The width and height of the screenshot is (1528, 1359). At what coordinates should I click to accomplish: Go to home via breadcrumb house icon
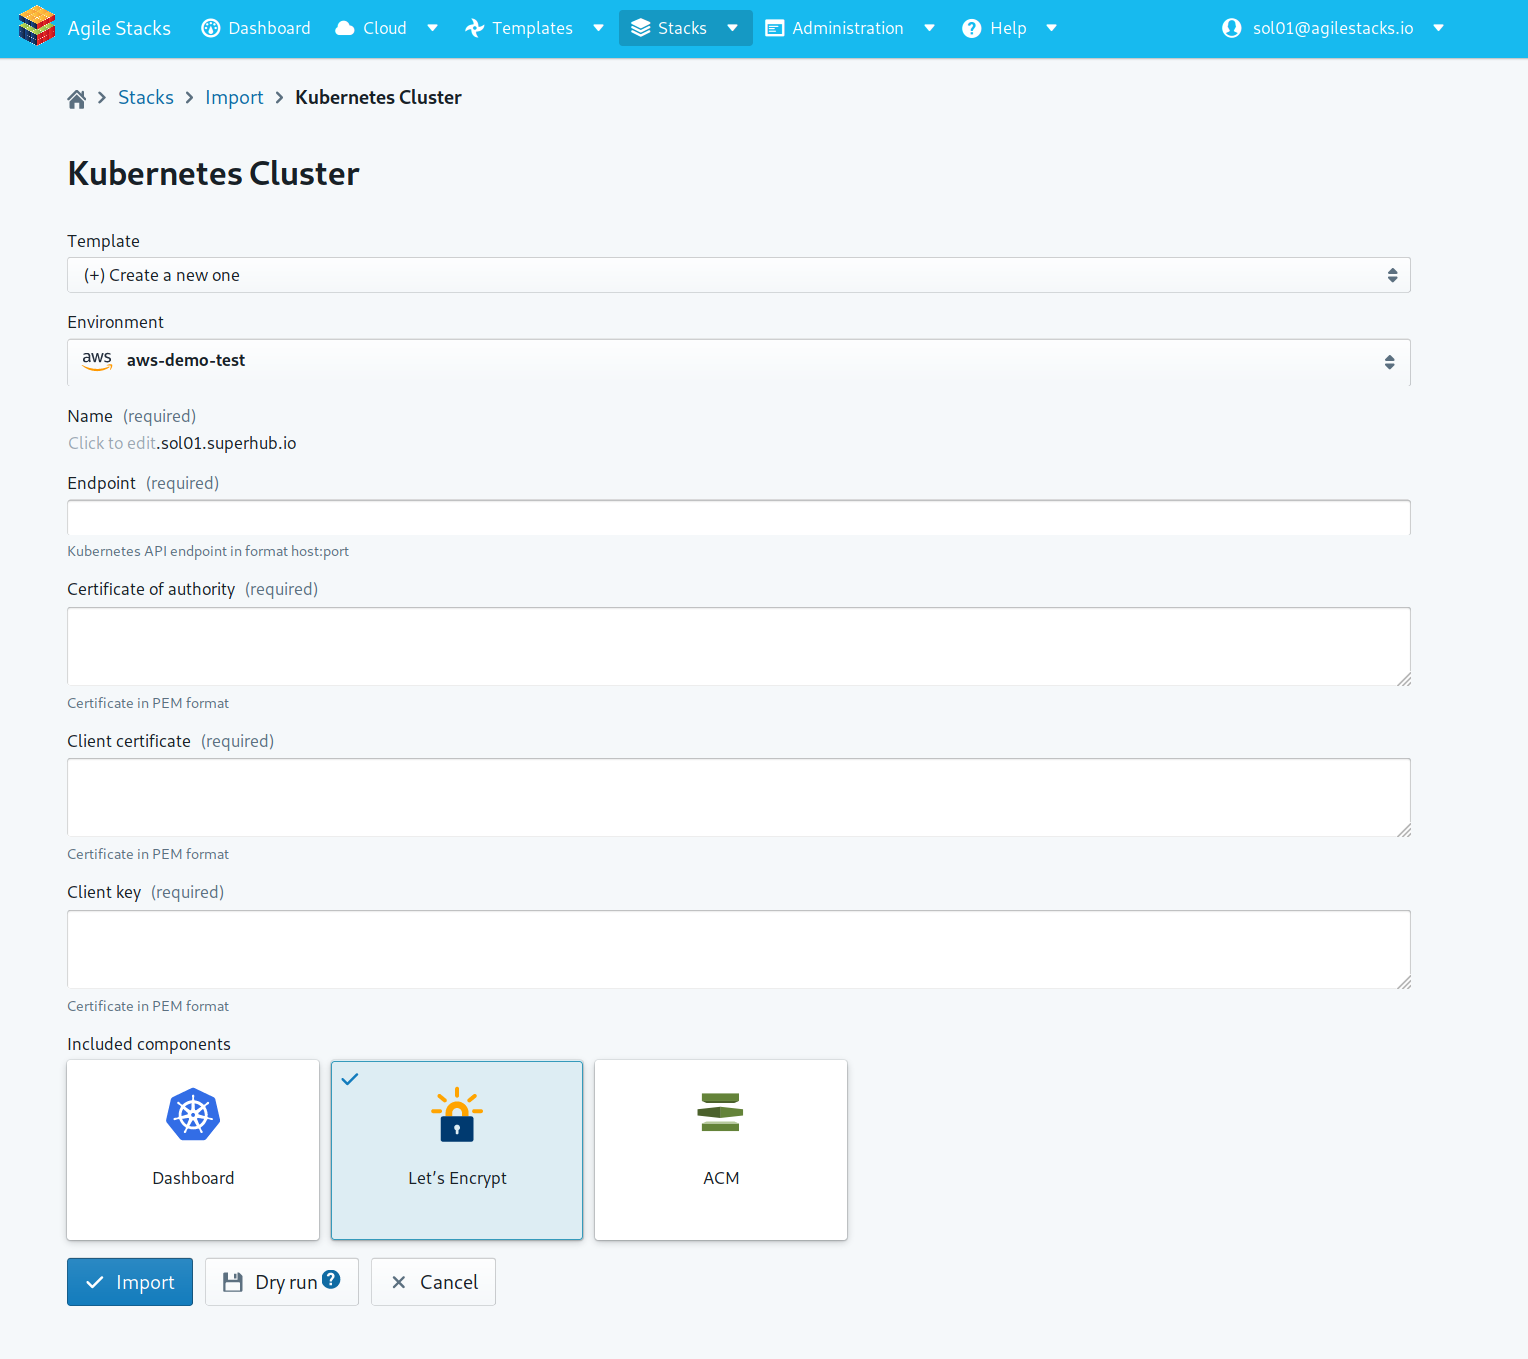pos(77,98)
